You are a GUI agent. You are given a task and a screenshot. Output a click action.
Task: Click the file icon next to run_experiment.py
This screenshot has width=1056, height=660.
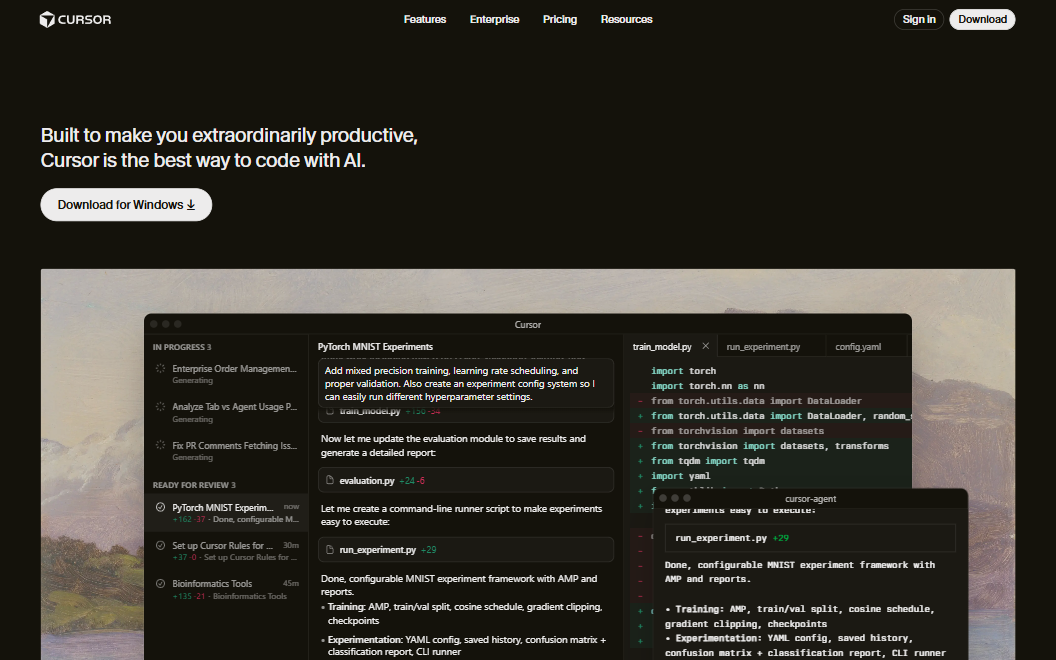point(330,550)
